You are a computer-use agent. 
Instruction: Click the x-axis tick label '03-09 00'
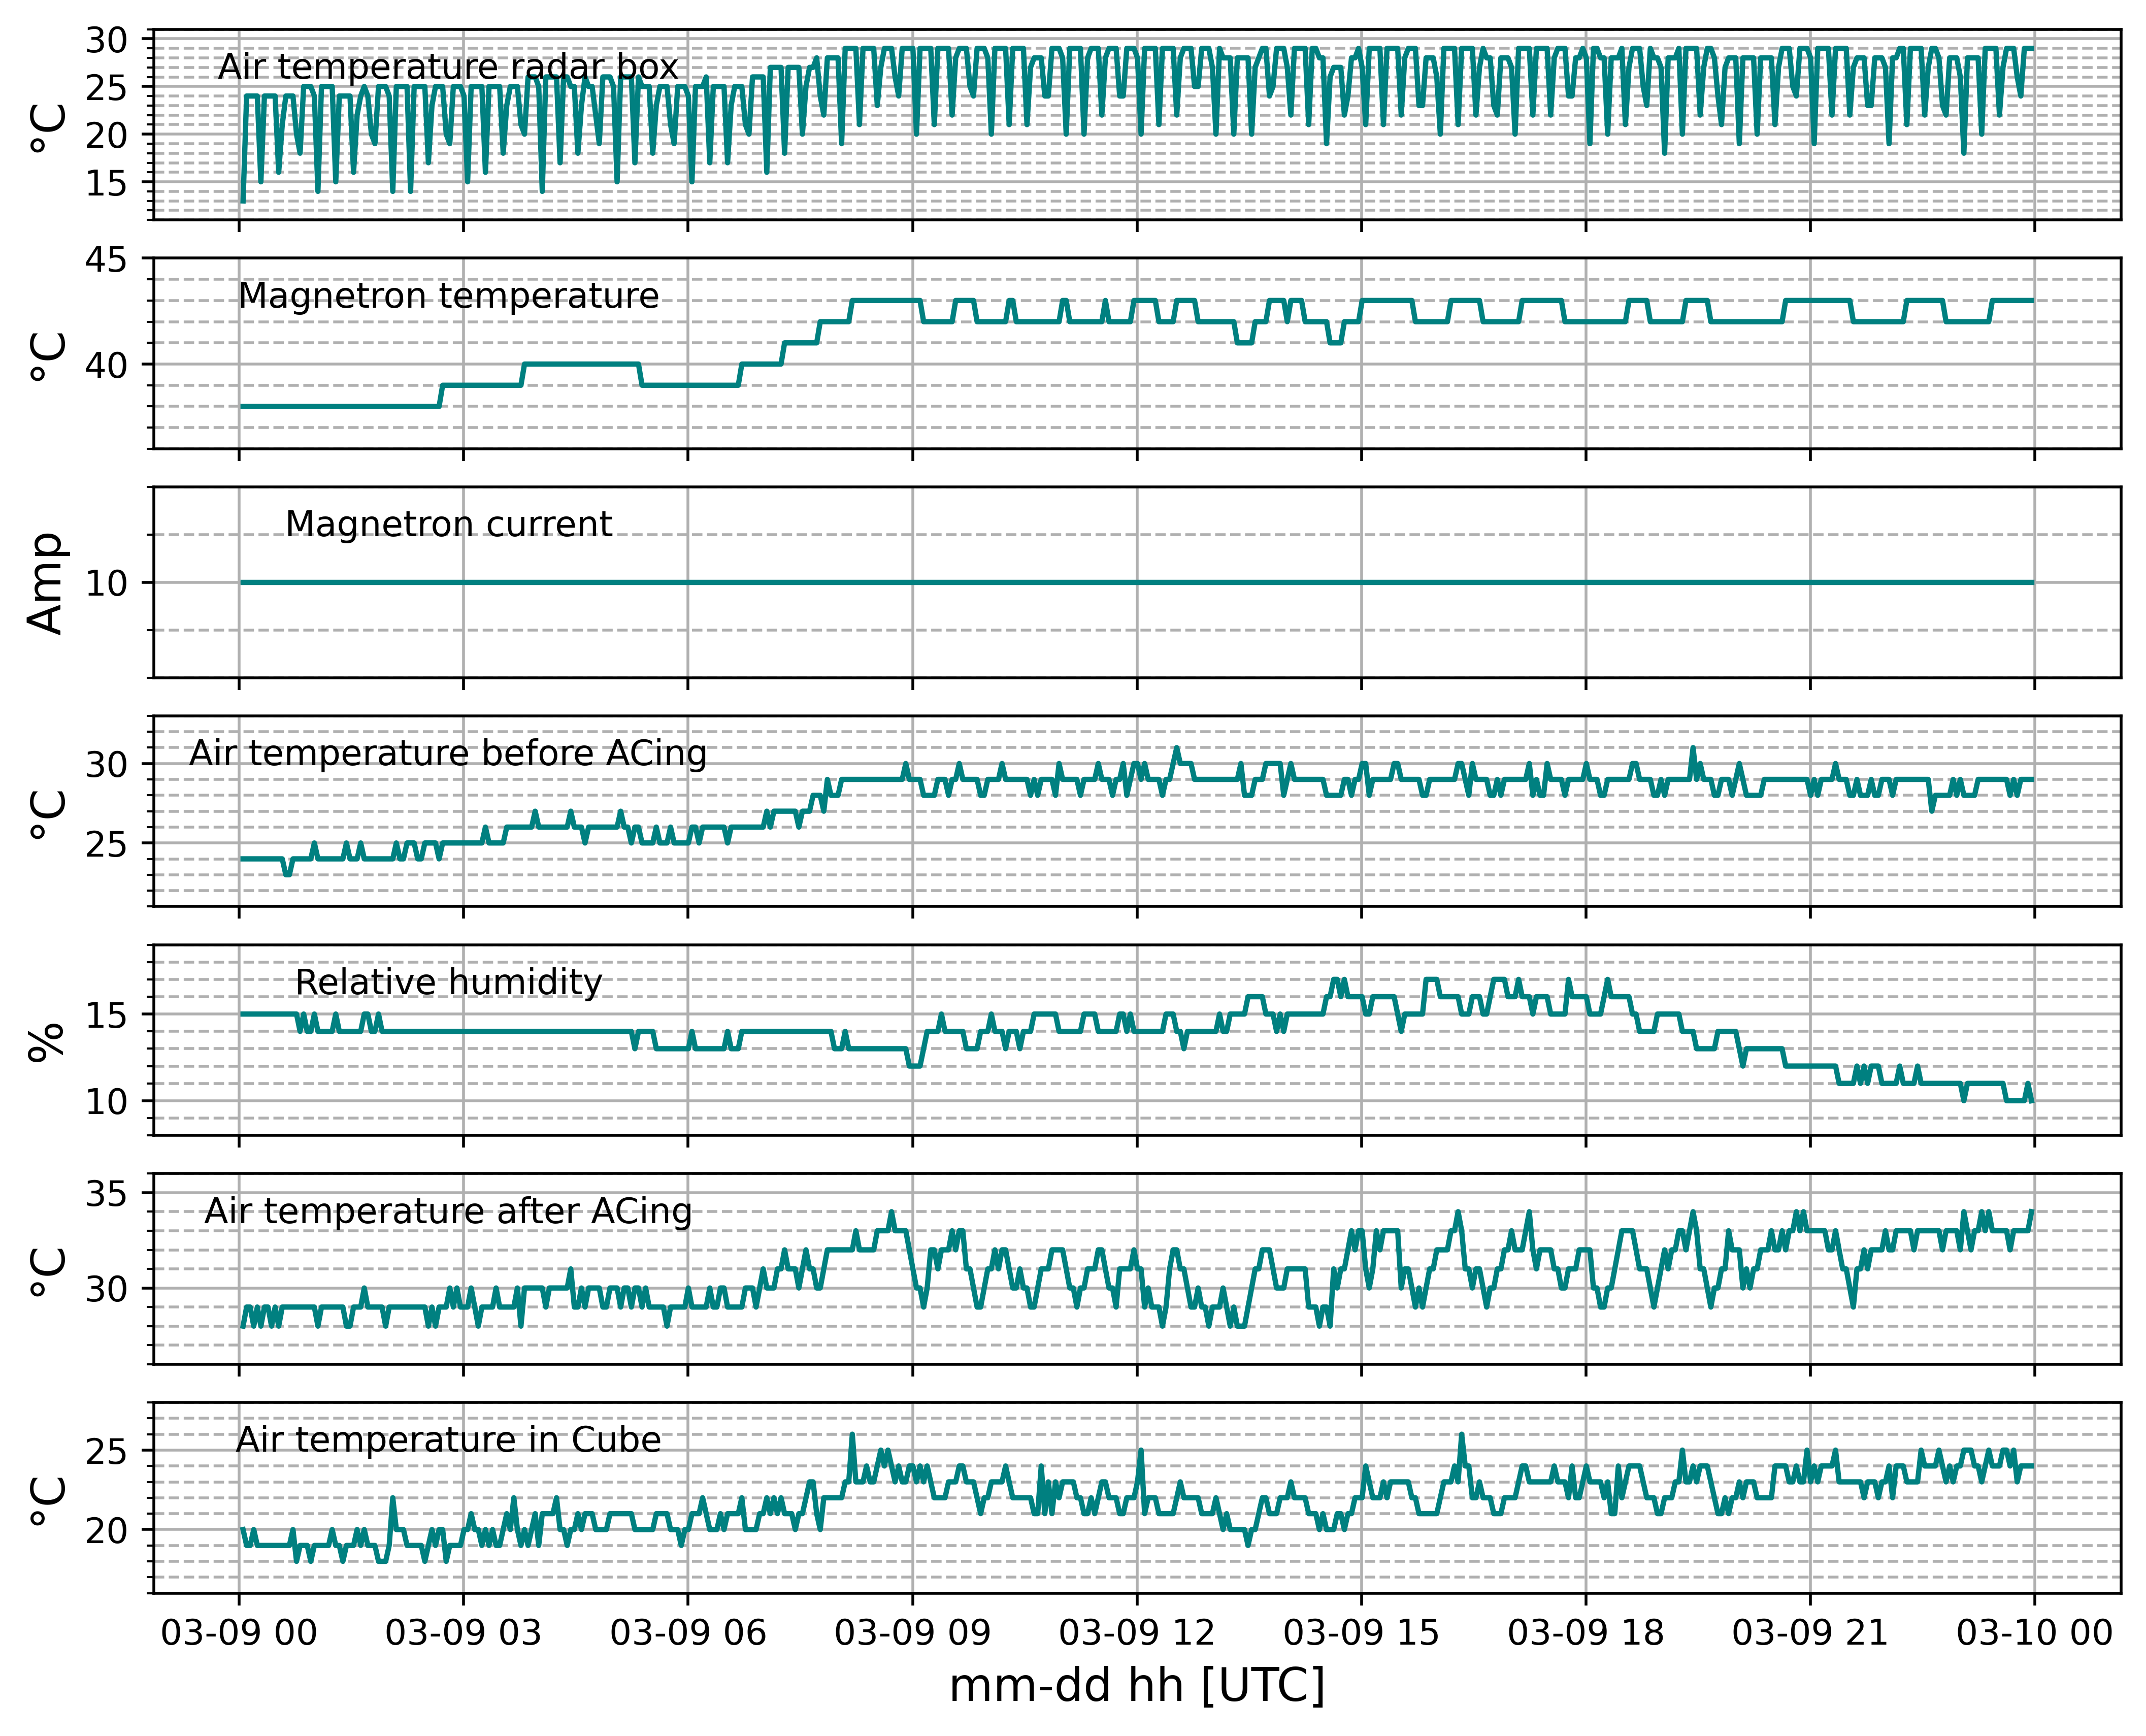(239, 1633)
